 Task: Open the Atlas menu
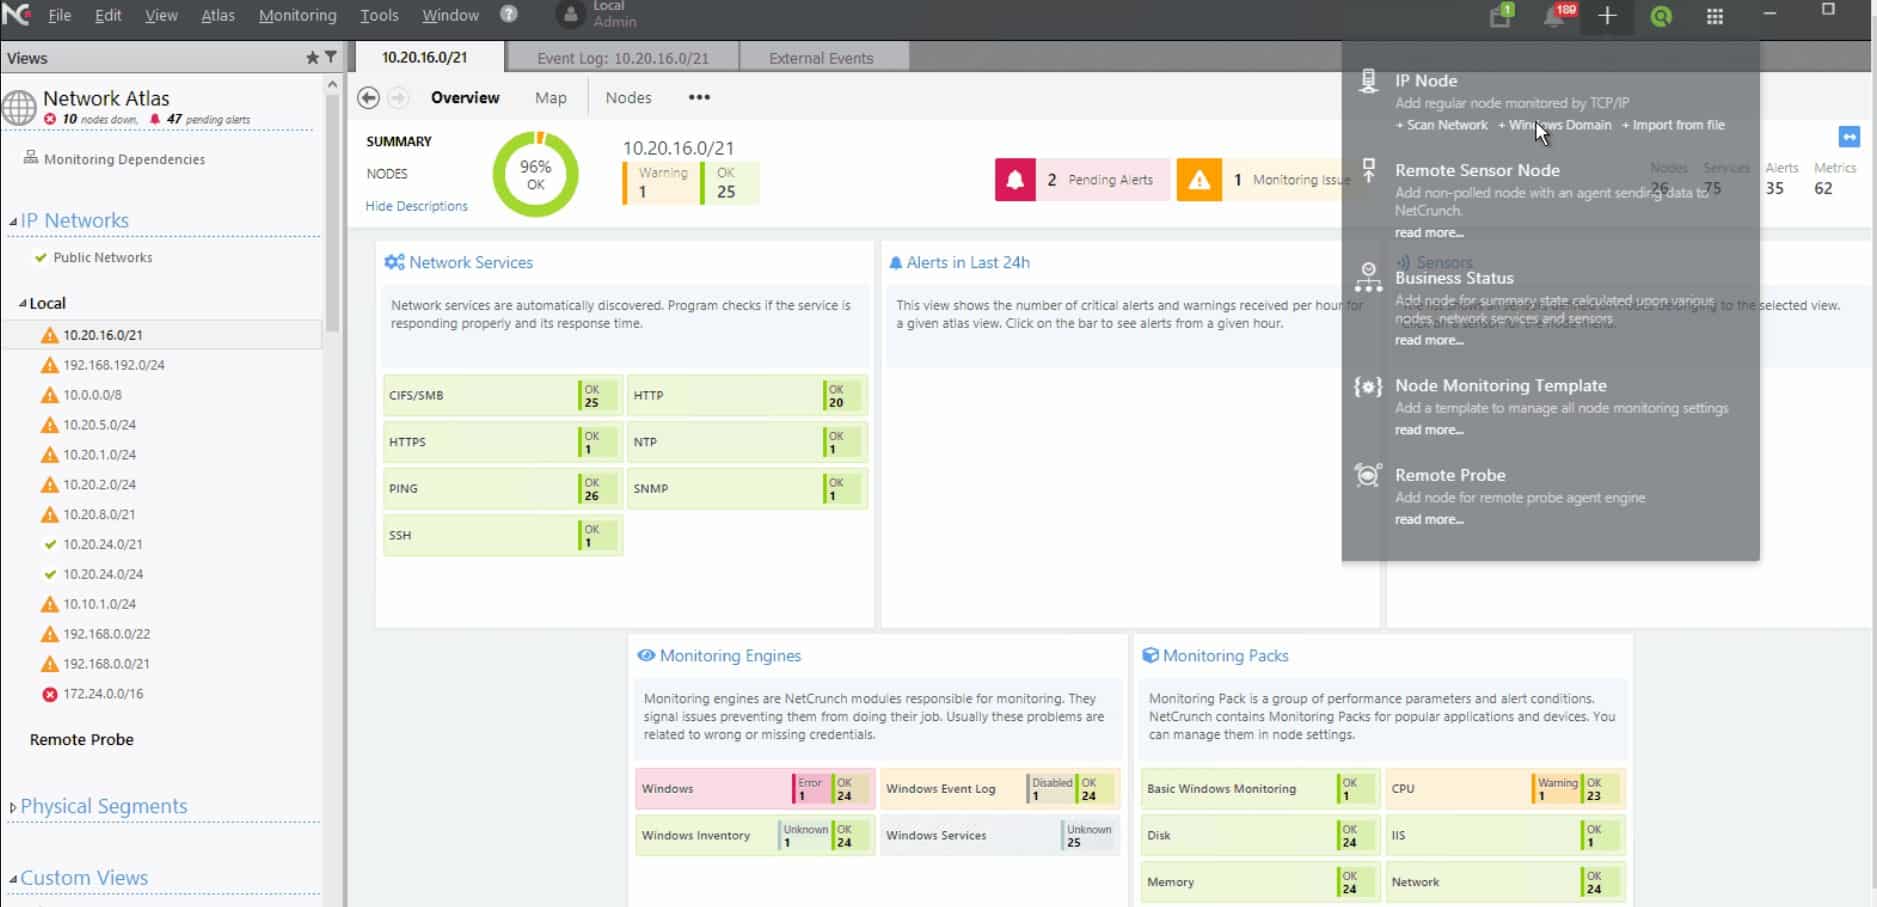218,15
